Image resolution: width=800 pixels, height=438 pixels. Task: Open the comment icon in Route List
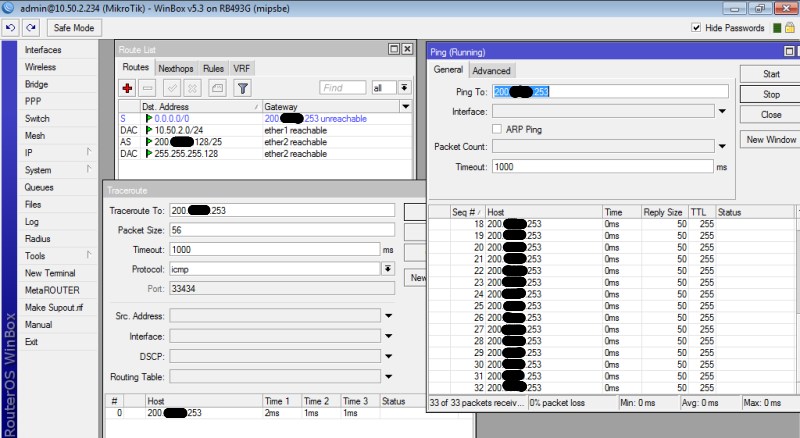pos(217,88)
